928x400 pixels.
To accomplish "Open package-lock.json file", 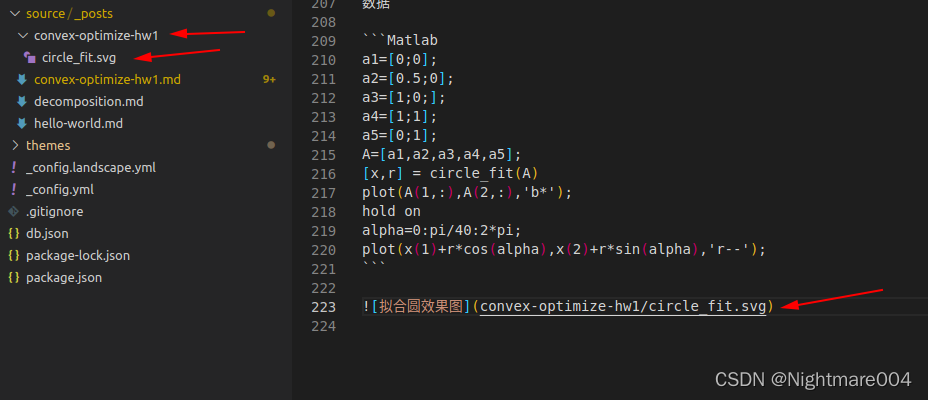I will (78, 256).
